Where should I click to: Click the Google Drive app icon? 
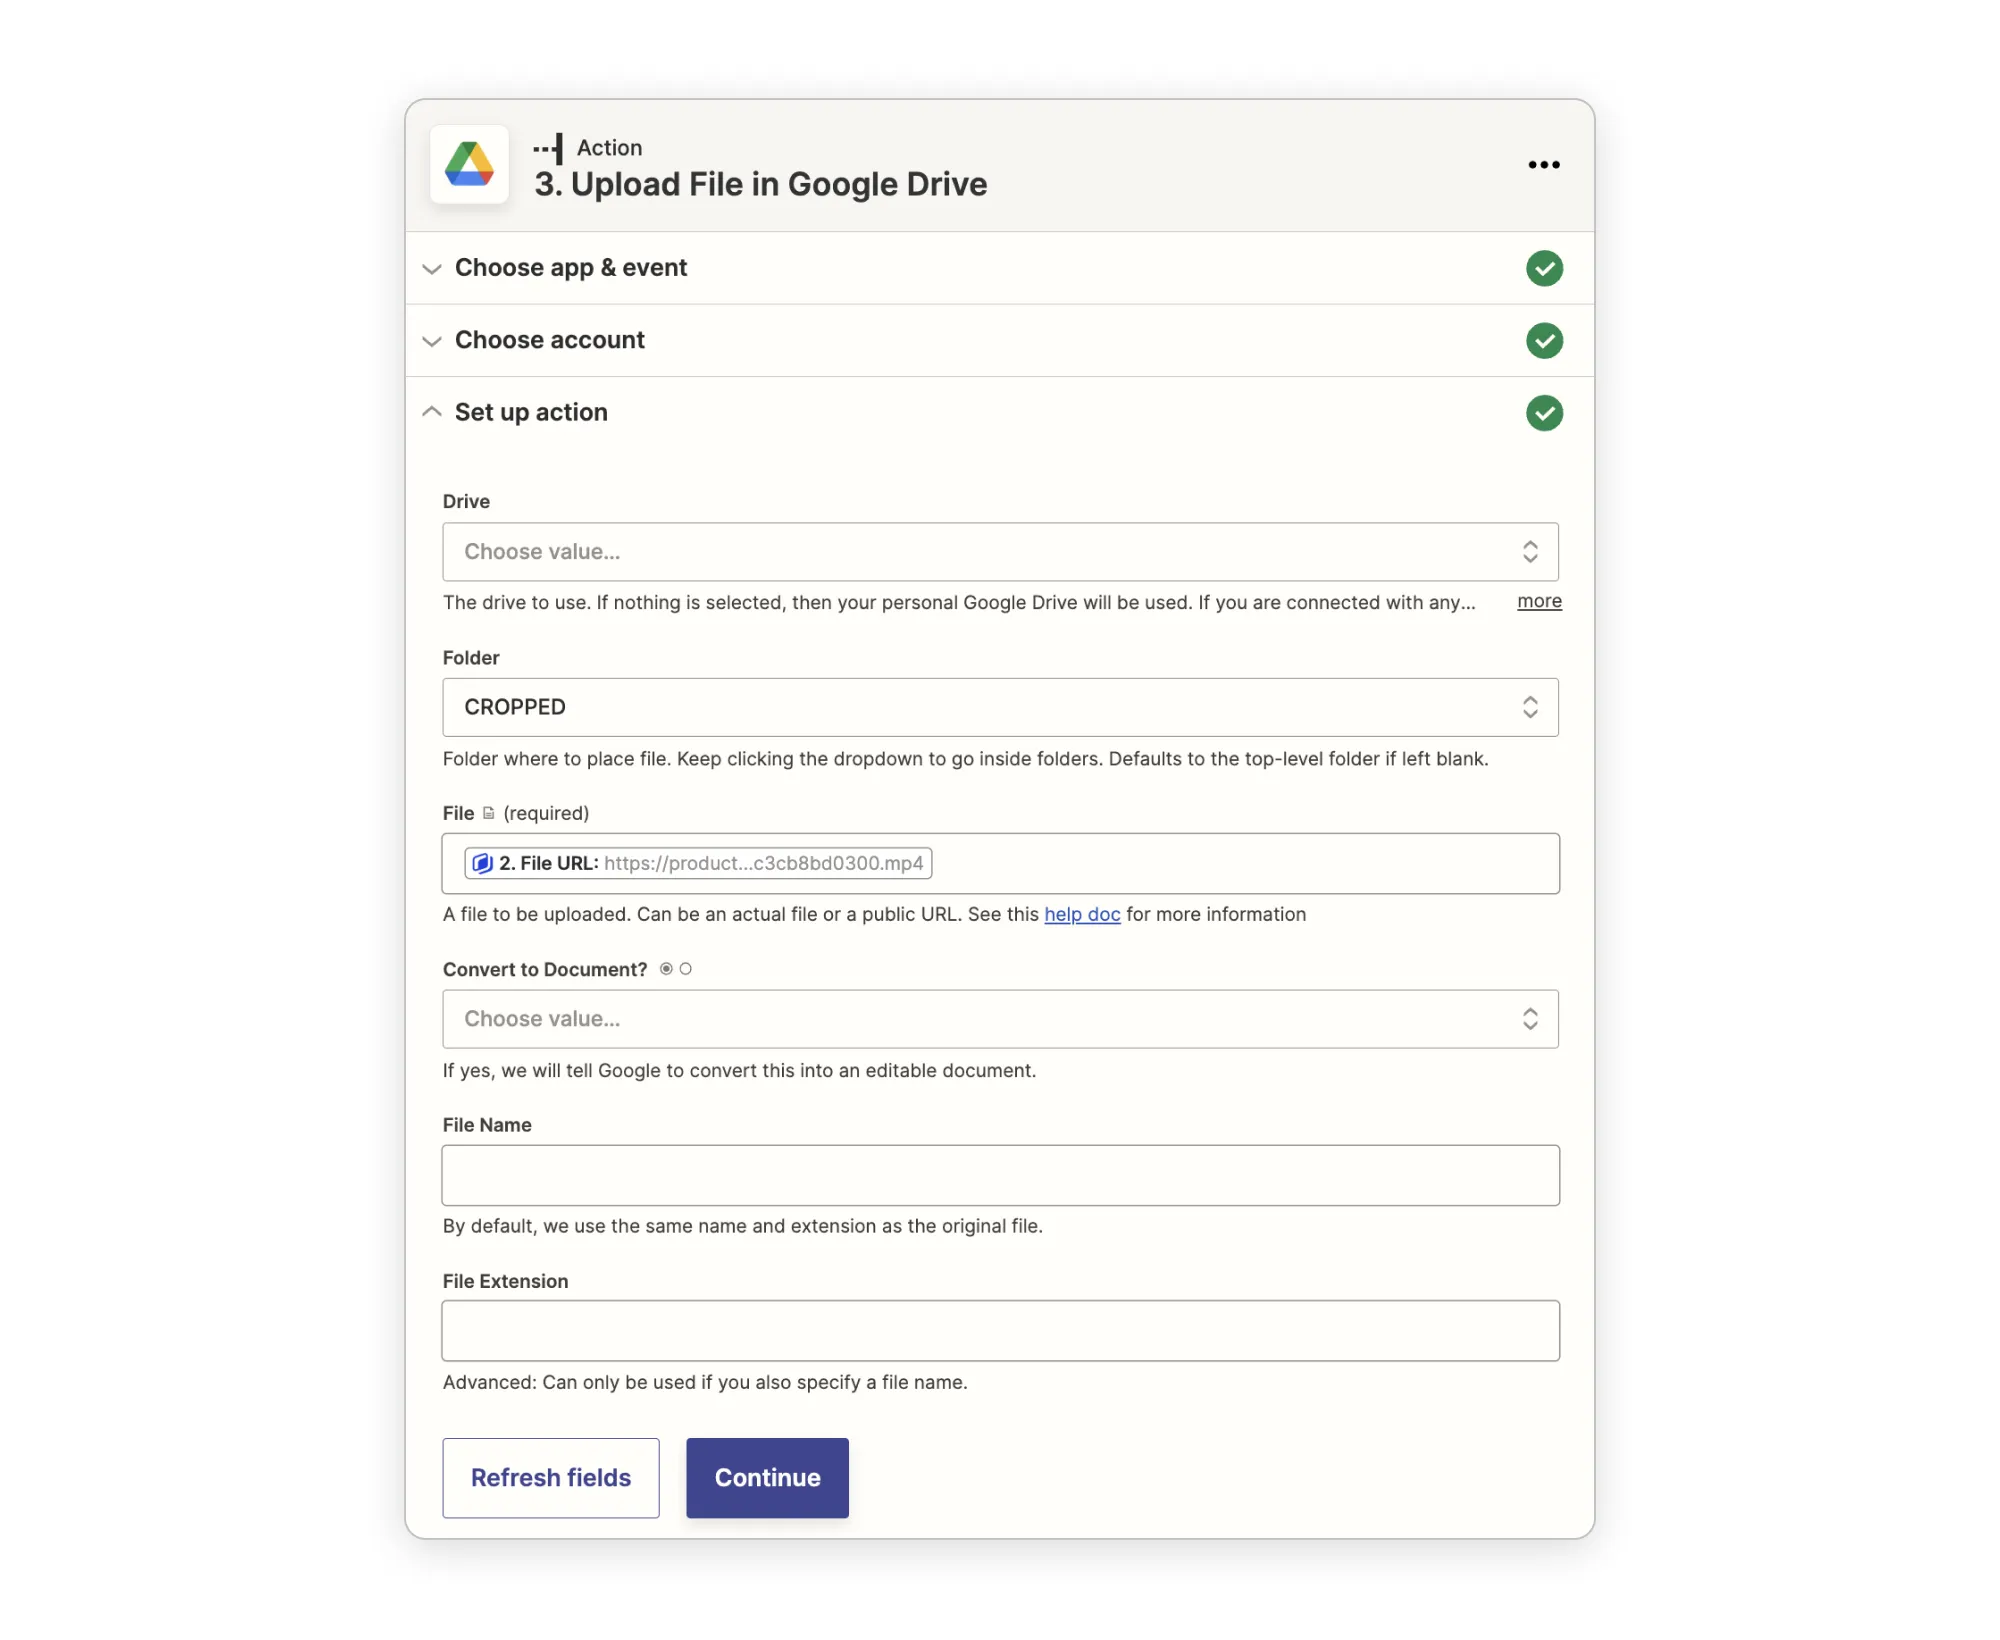coord(469,165)
